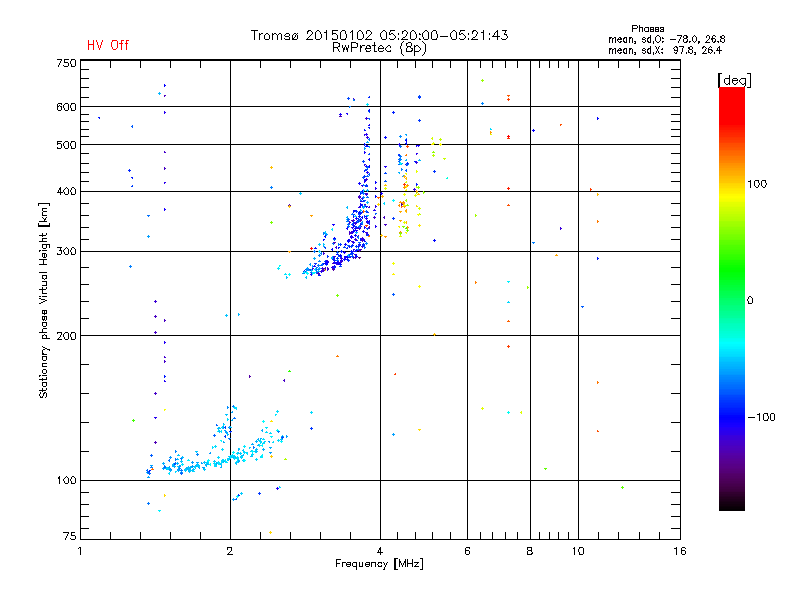Click the x-axis tick label '1'

tap(80, 551)
